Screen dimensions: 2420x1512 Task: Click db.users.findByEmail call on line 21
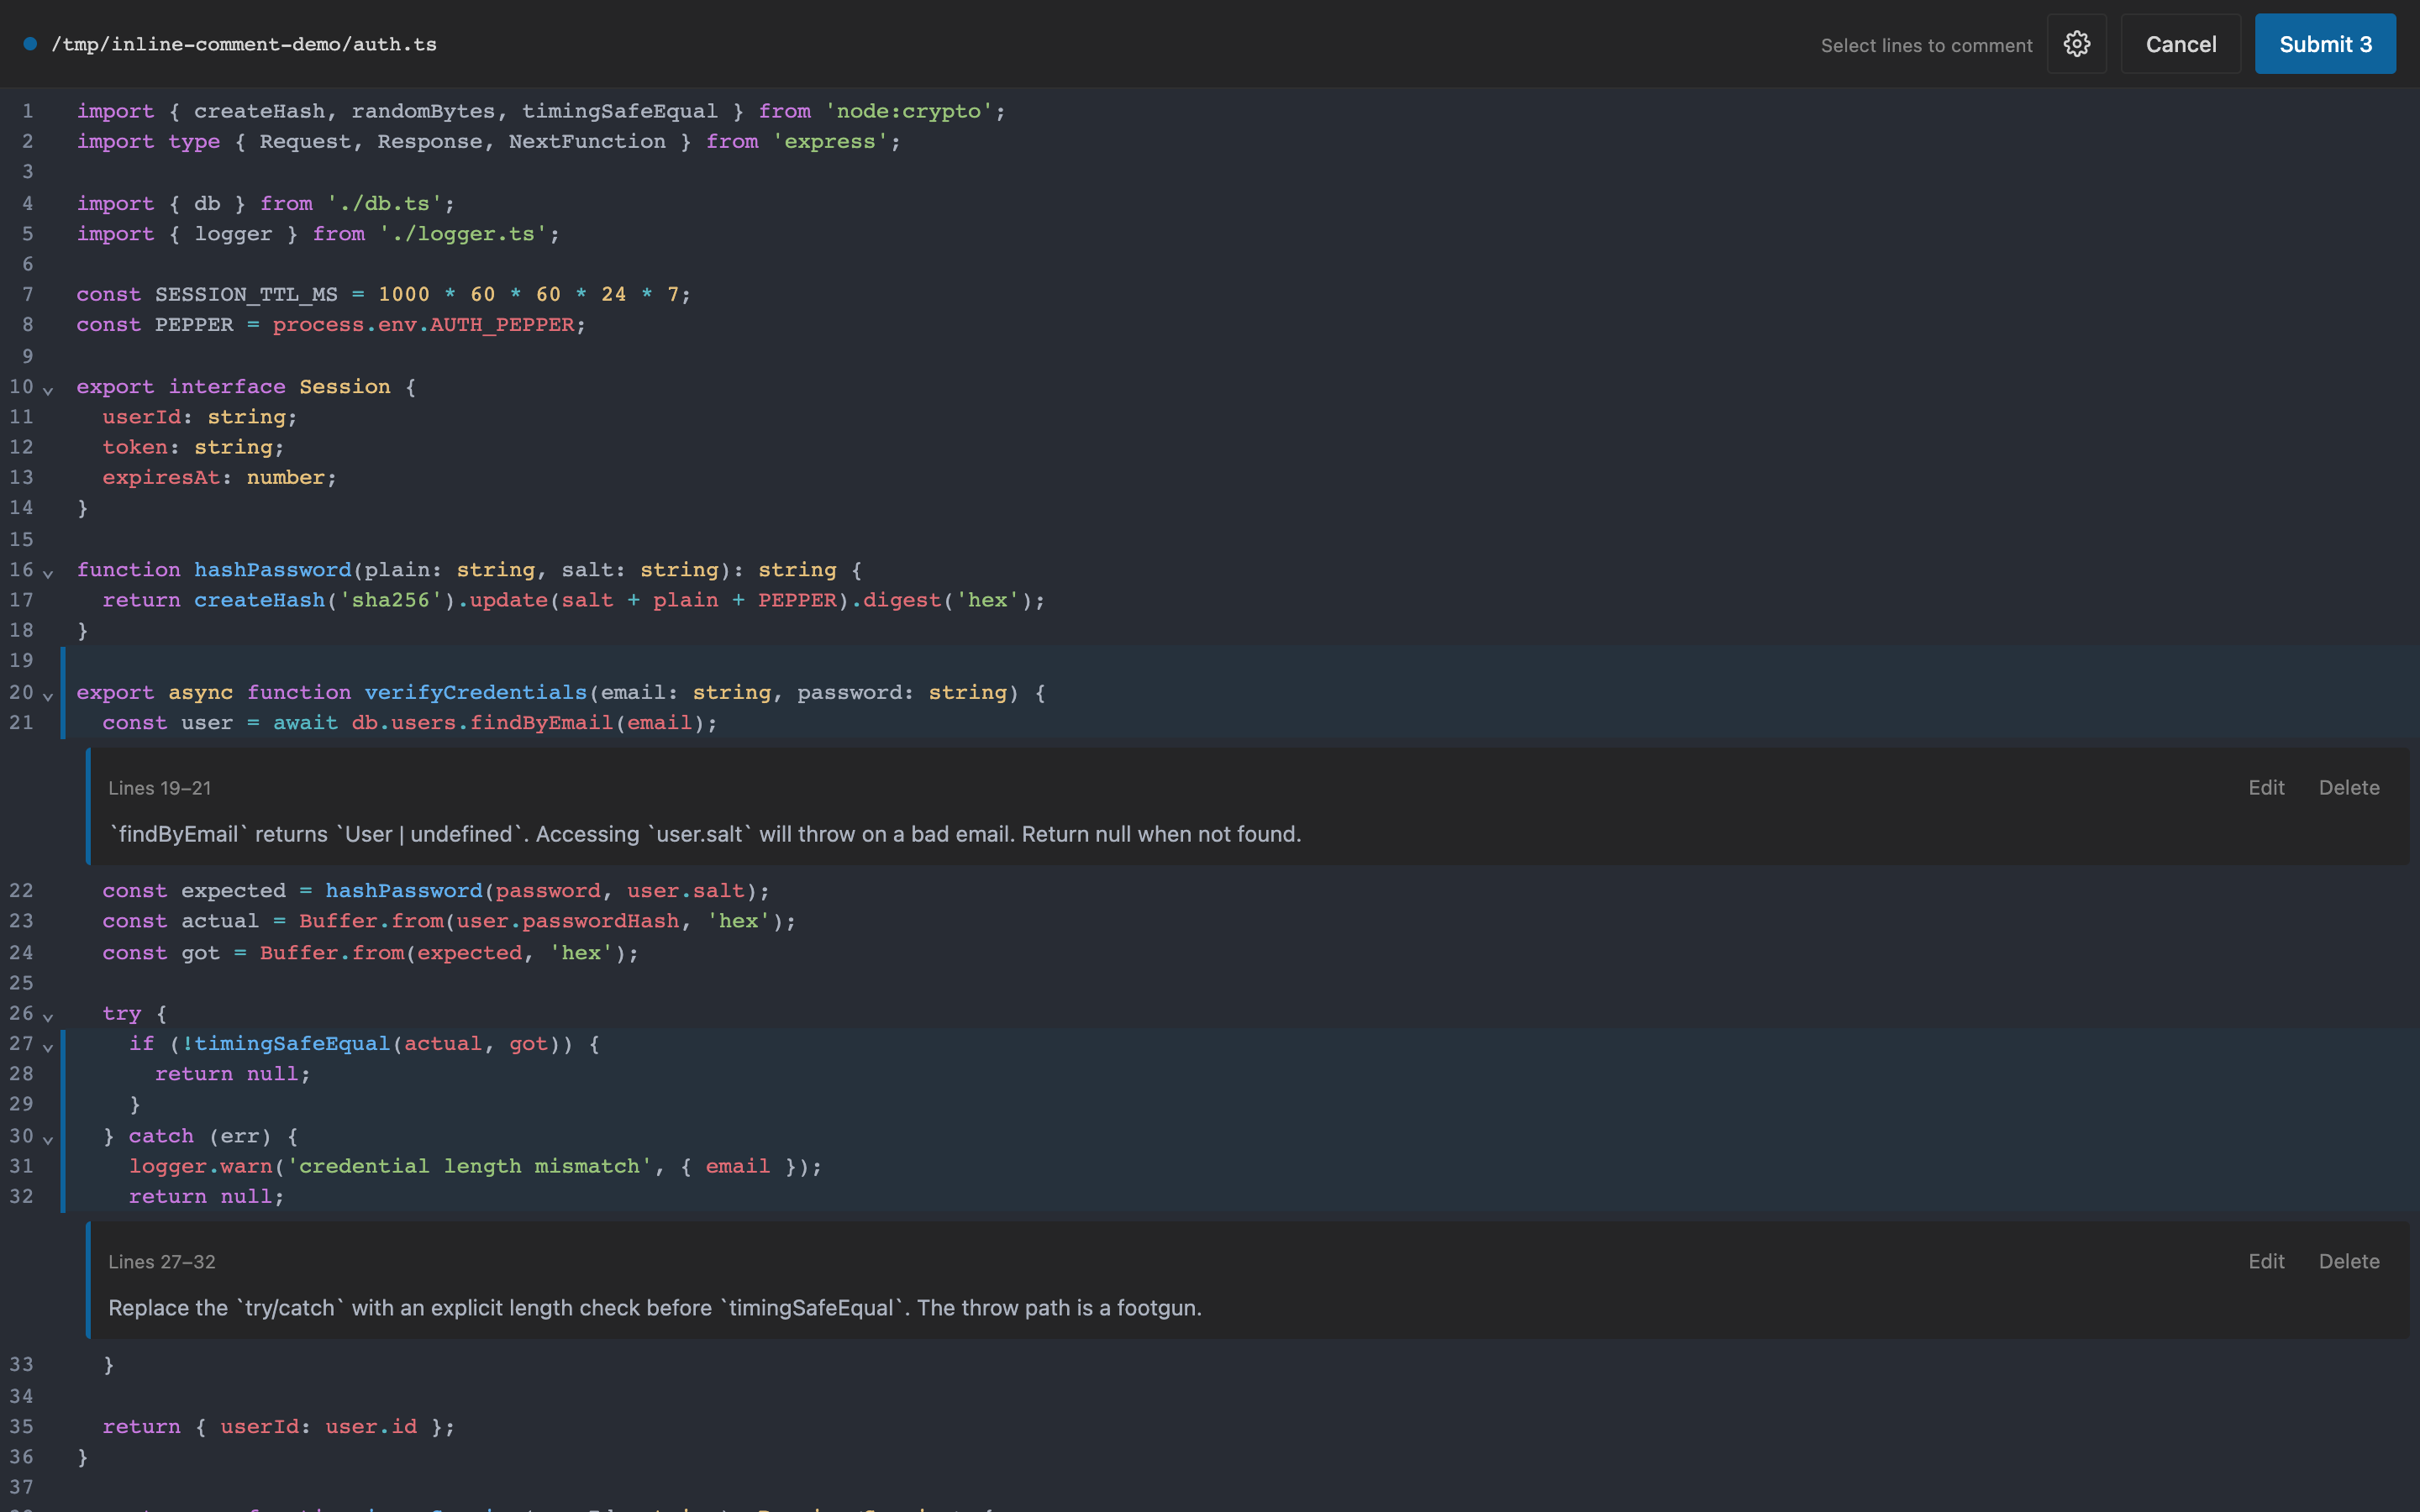pyautogui.click(x=482, y=722)
